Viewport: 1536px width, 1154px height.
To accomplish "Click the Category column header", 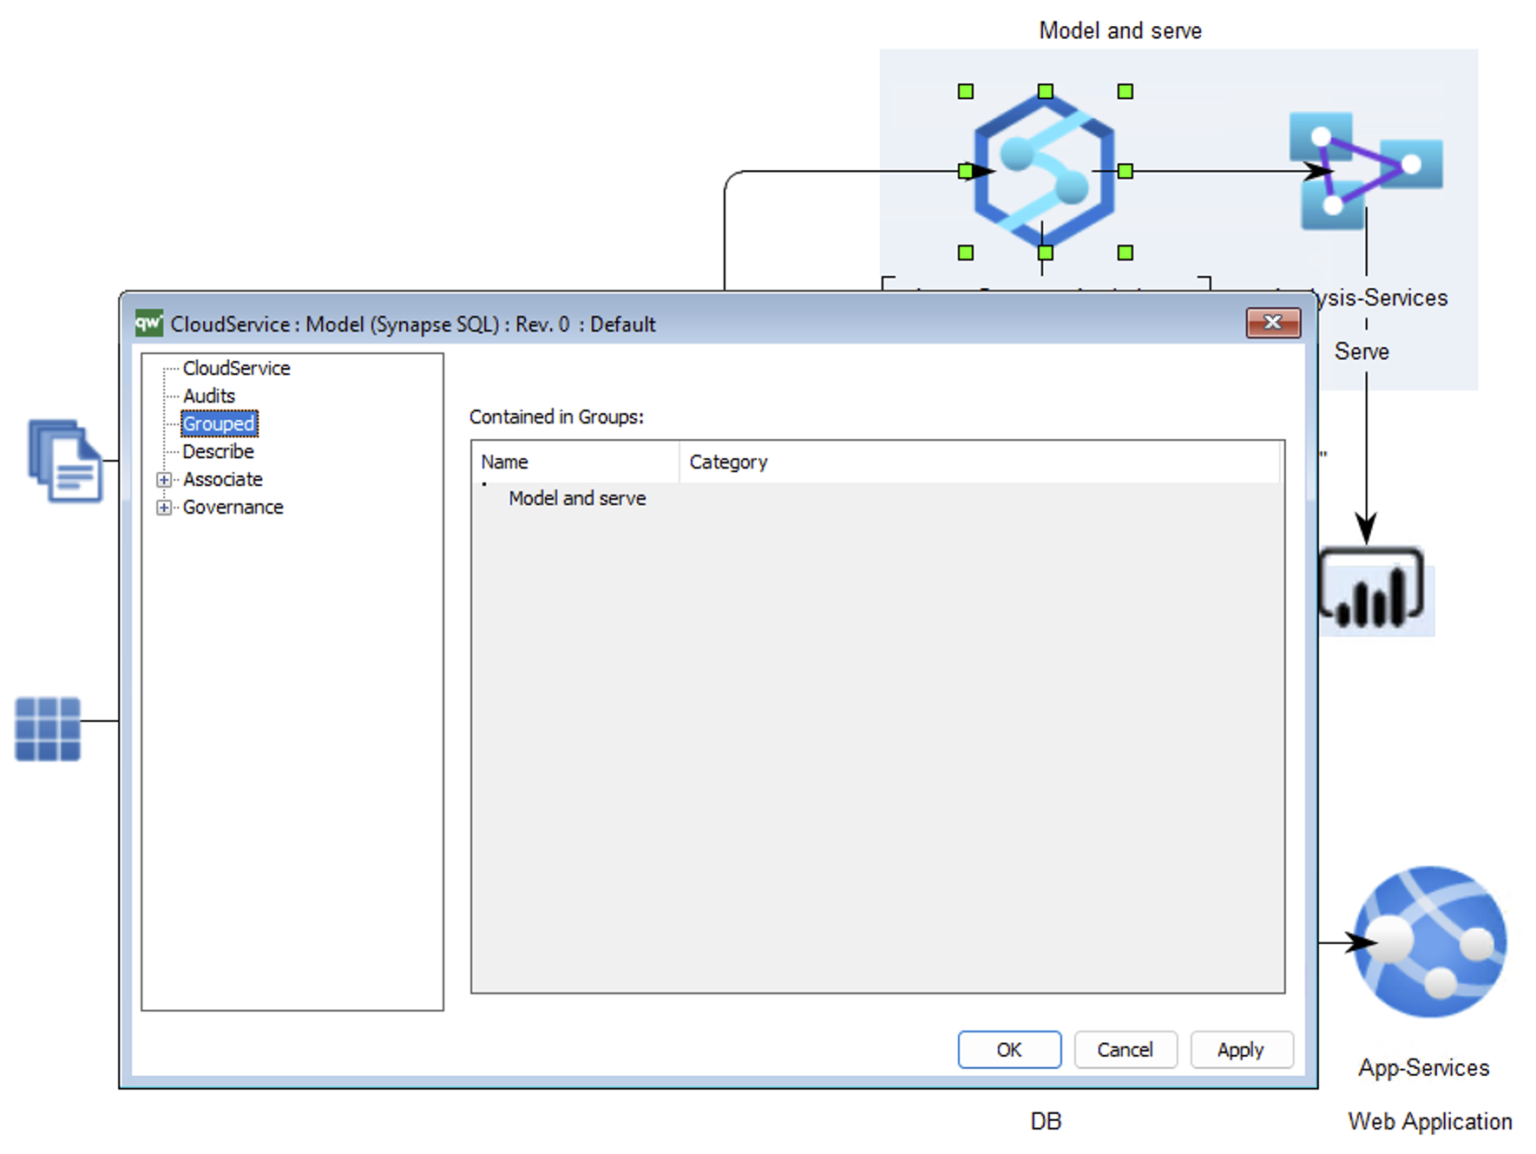I will pyautogui.click(x=728, y=462).
